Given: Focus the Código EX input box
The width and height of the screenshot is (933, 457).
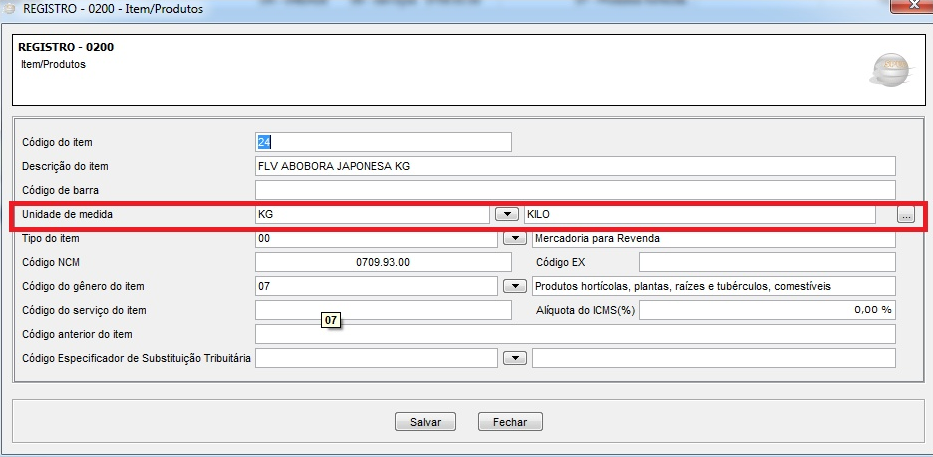Looking at the screenshot, I should click(767, 262).
